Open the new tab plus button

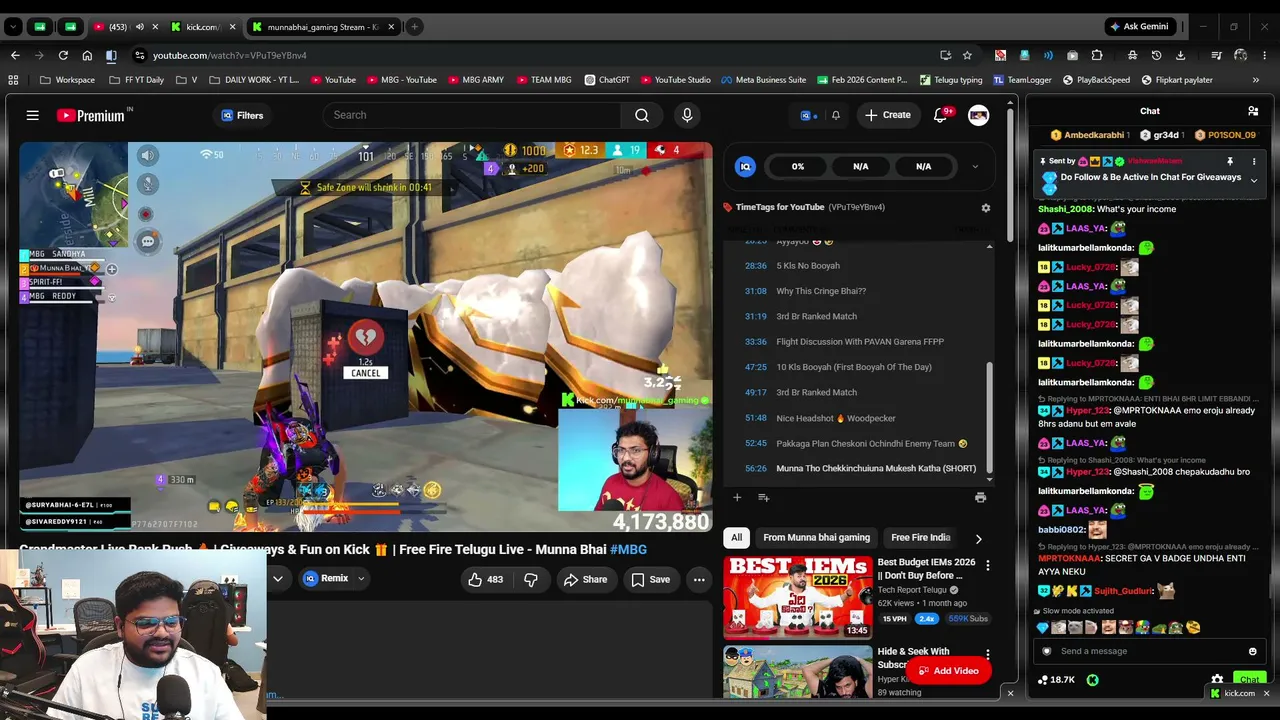coord(414,27)
